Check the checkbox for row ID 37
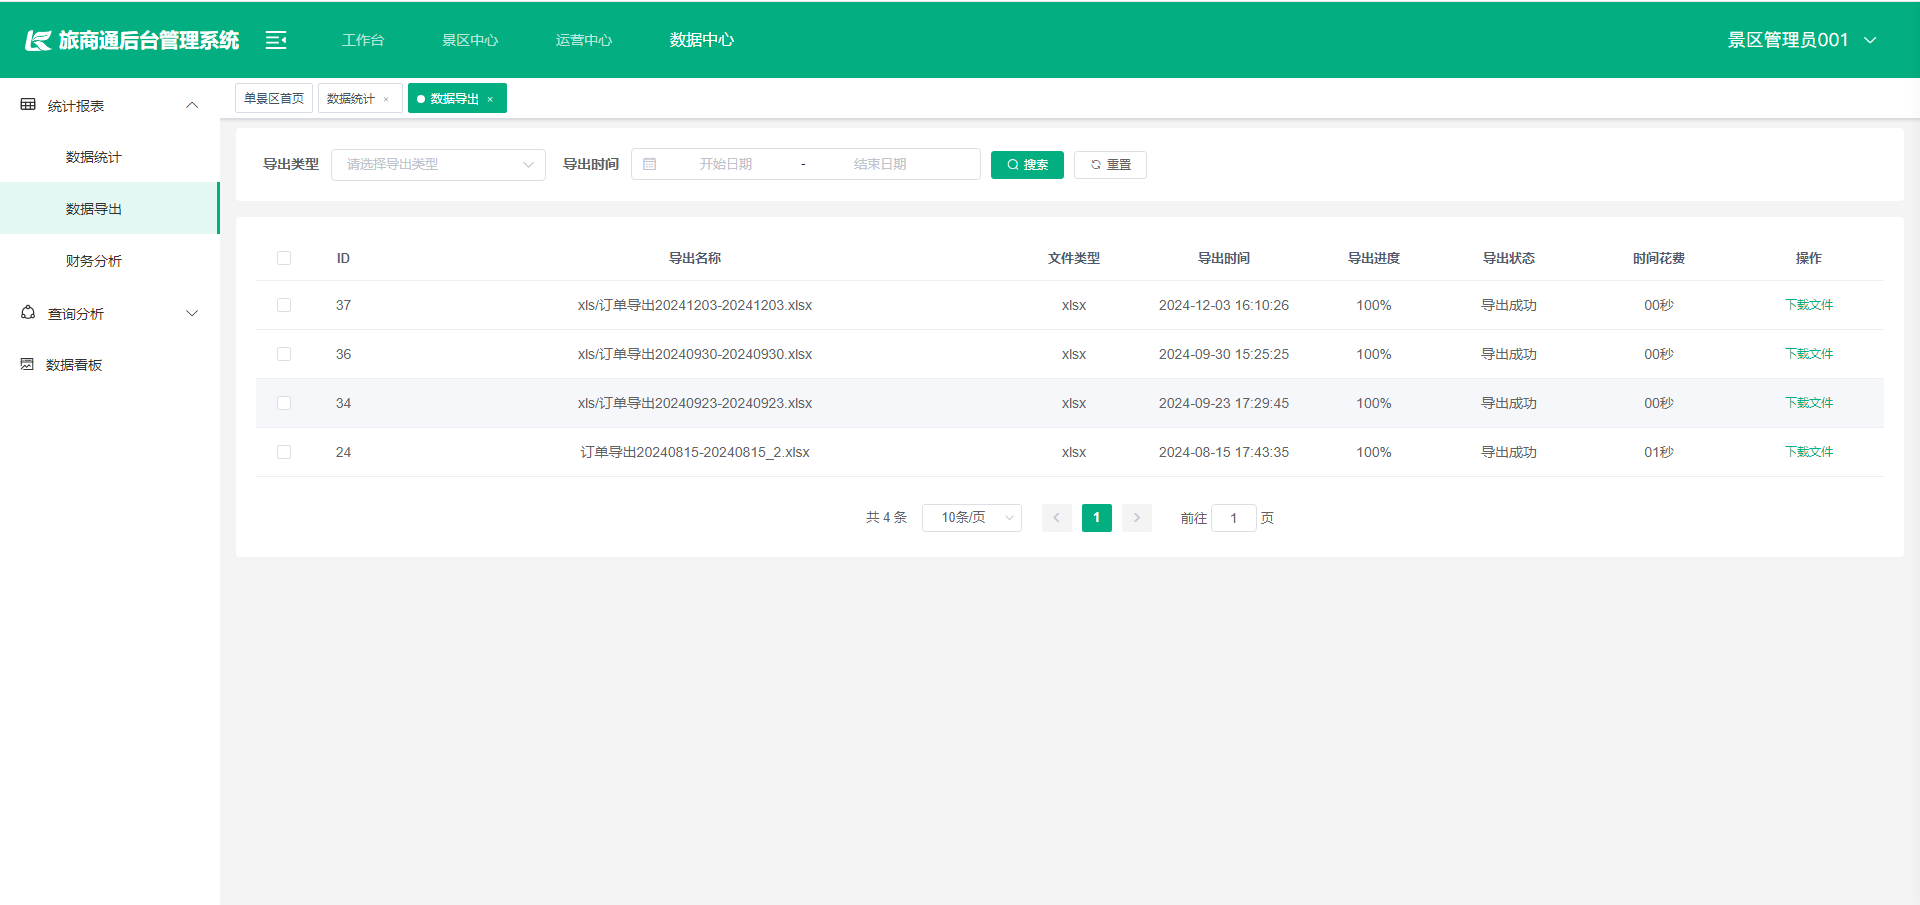This screenshot has height=905, width=1920. (x=284, y=305)
